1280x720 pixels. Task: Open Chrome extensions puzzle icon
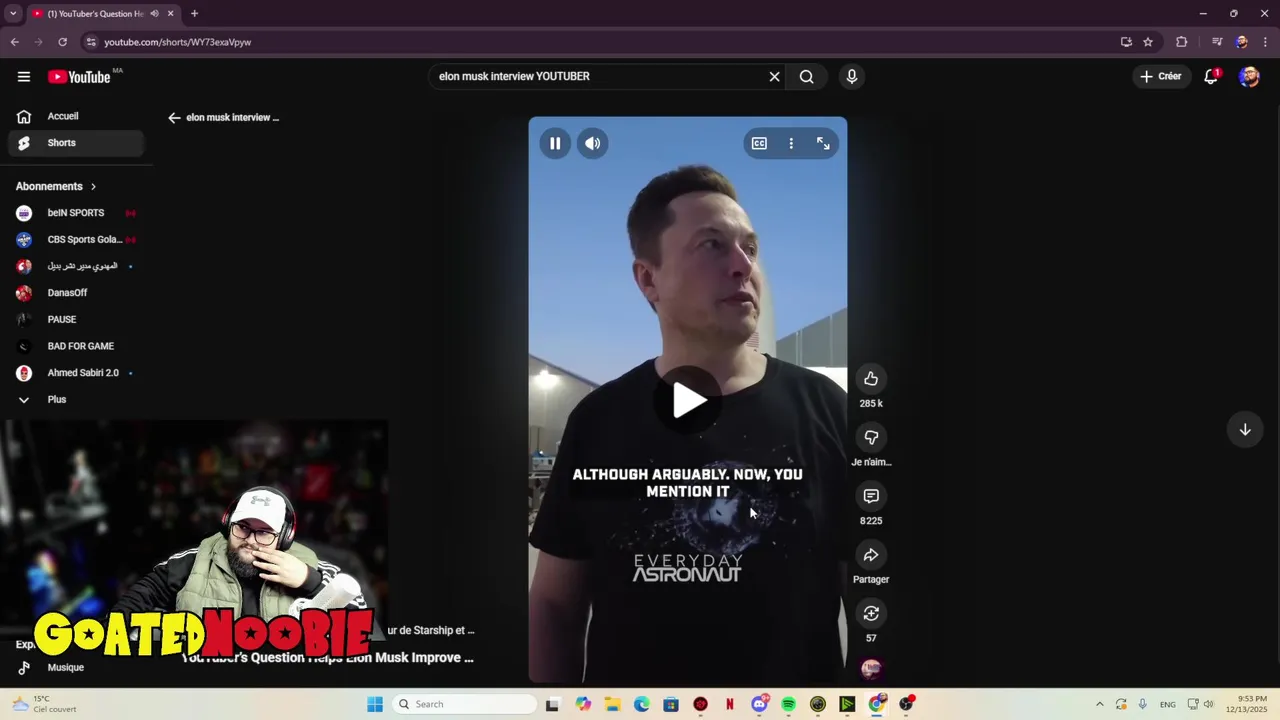(1181, 42)
